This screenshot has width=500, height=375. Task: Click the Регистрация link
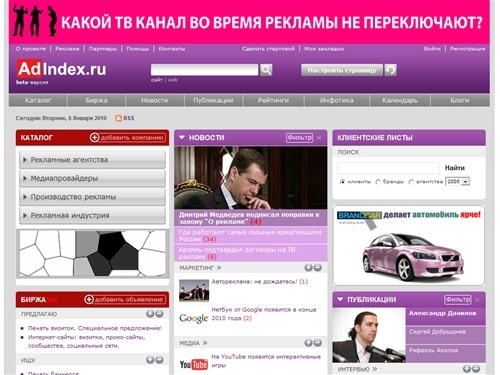tap(467, 49)
